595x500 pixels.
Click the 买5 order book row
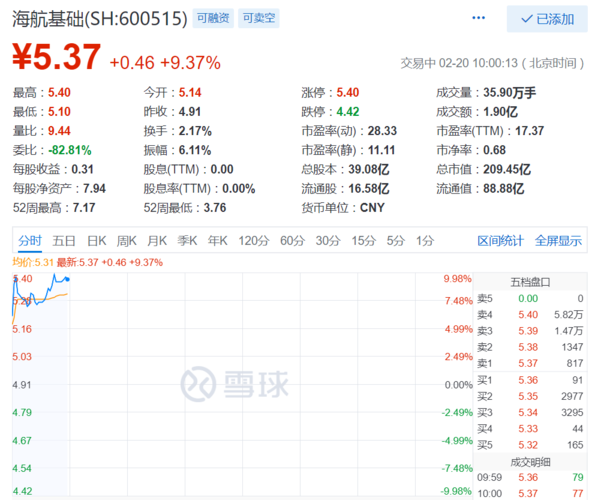coord(530,445)
